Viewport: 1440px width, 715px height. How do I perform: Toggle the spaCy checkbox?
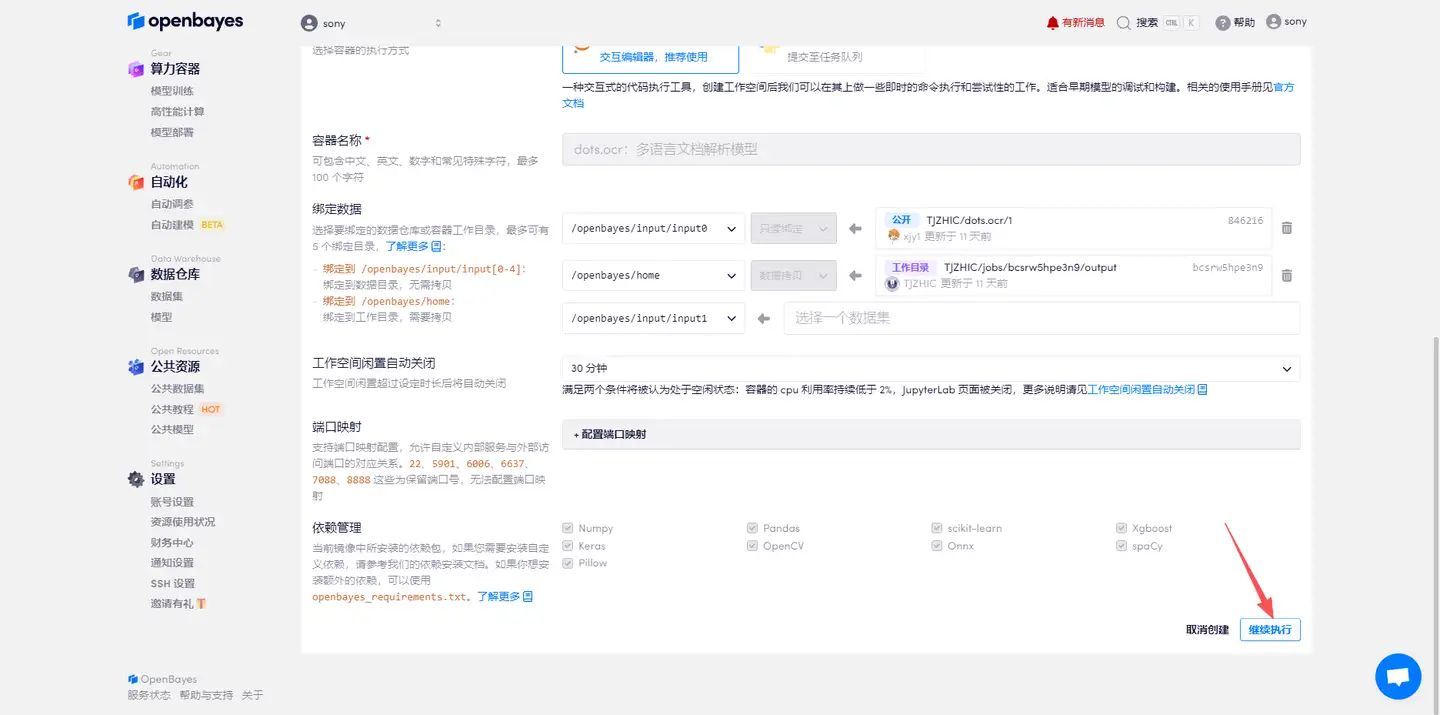(x=1122, y=546)
